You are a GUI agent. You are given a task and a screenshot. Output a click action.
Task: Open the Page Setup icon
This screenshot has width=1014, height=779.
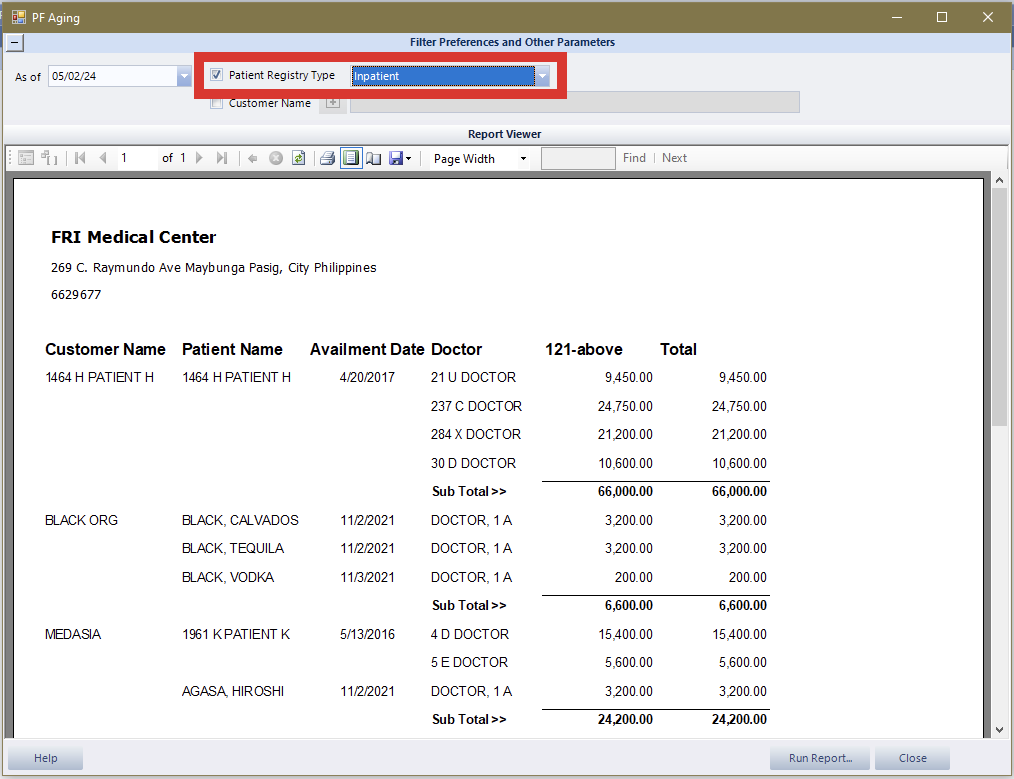373,158
